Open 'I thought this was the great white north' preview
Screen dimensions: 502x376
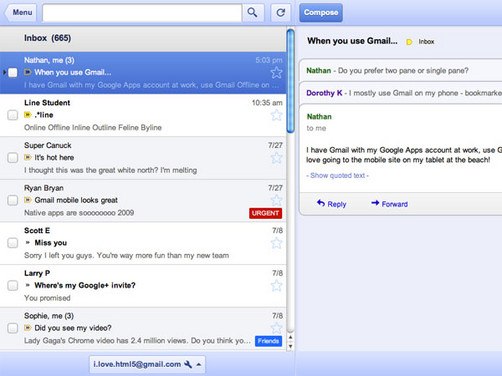click(110, 170)
